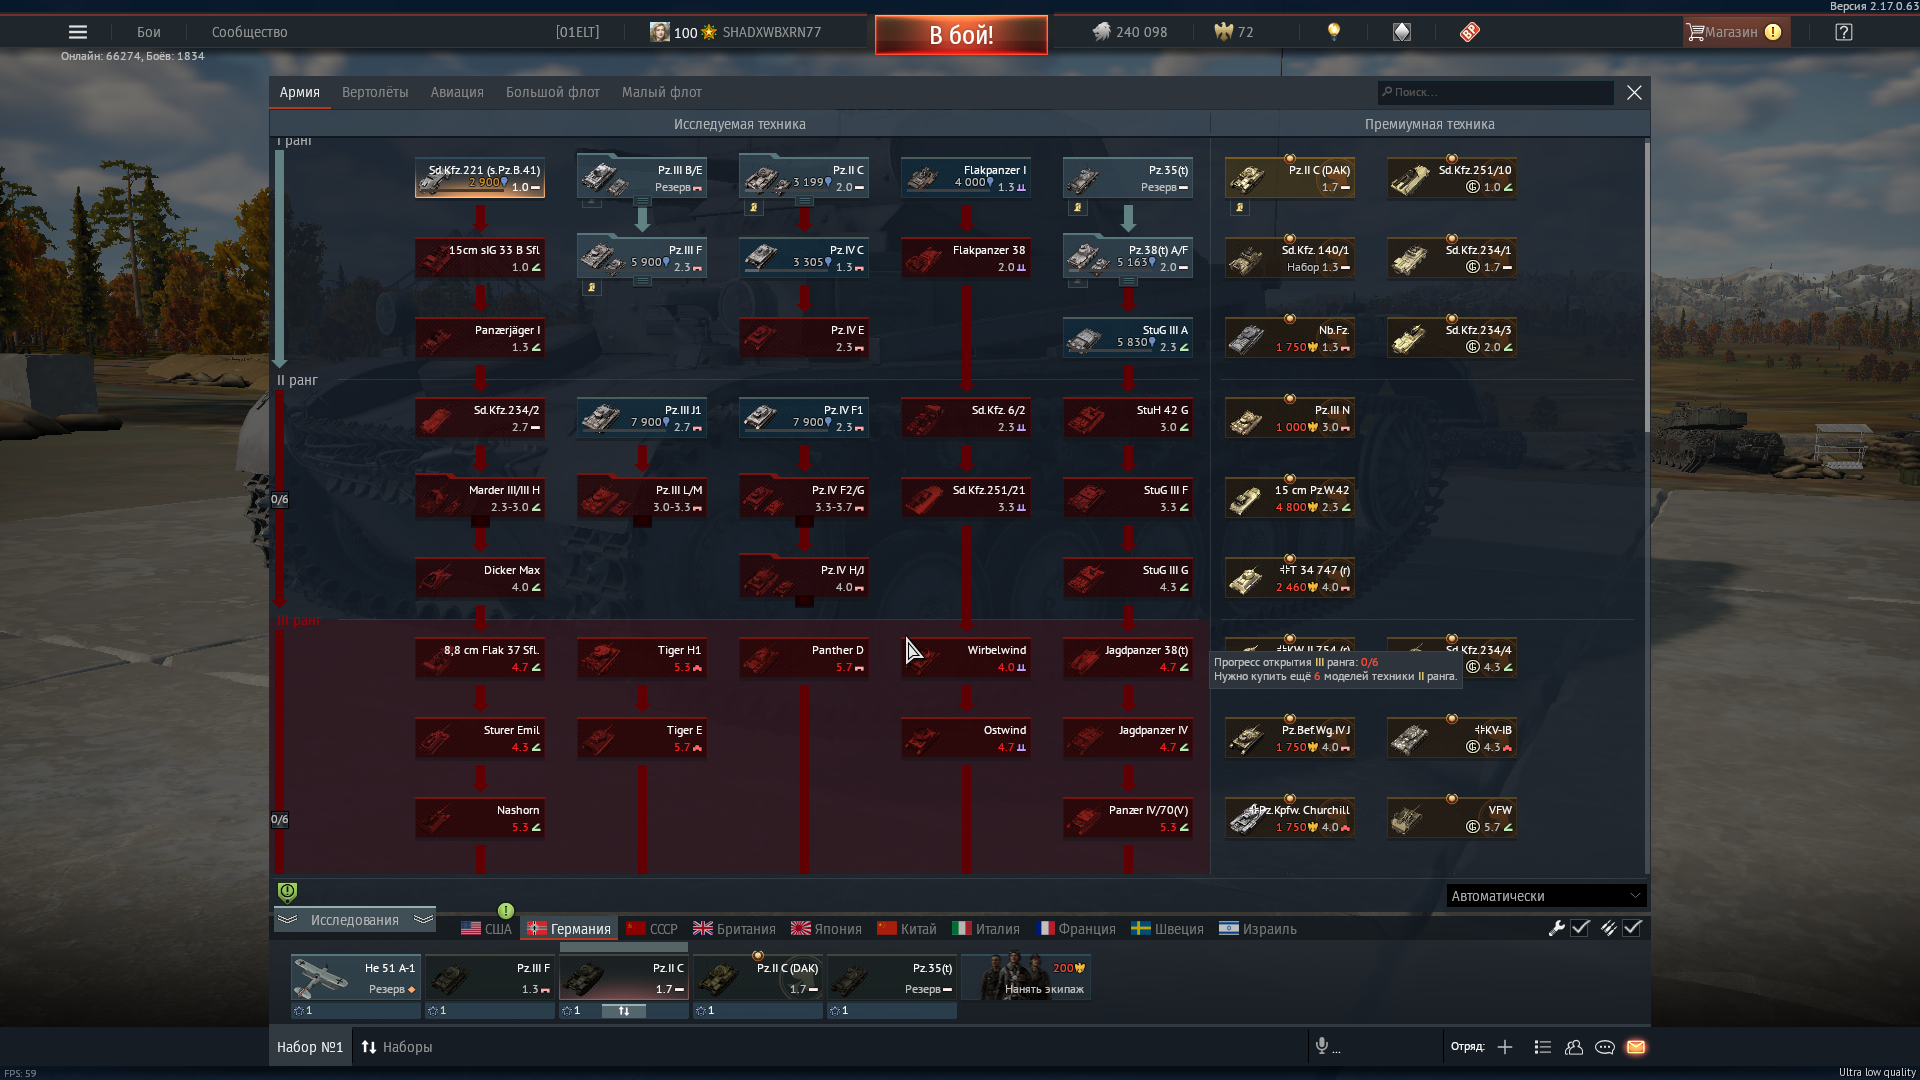Swap crew arrows under Pz.II C slot

click(x=624, y=1011)
